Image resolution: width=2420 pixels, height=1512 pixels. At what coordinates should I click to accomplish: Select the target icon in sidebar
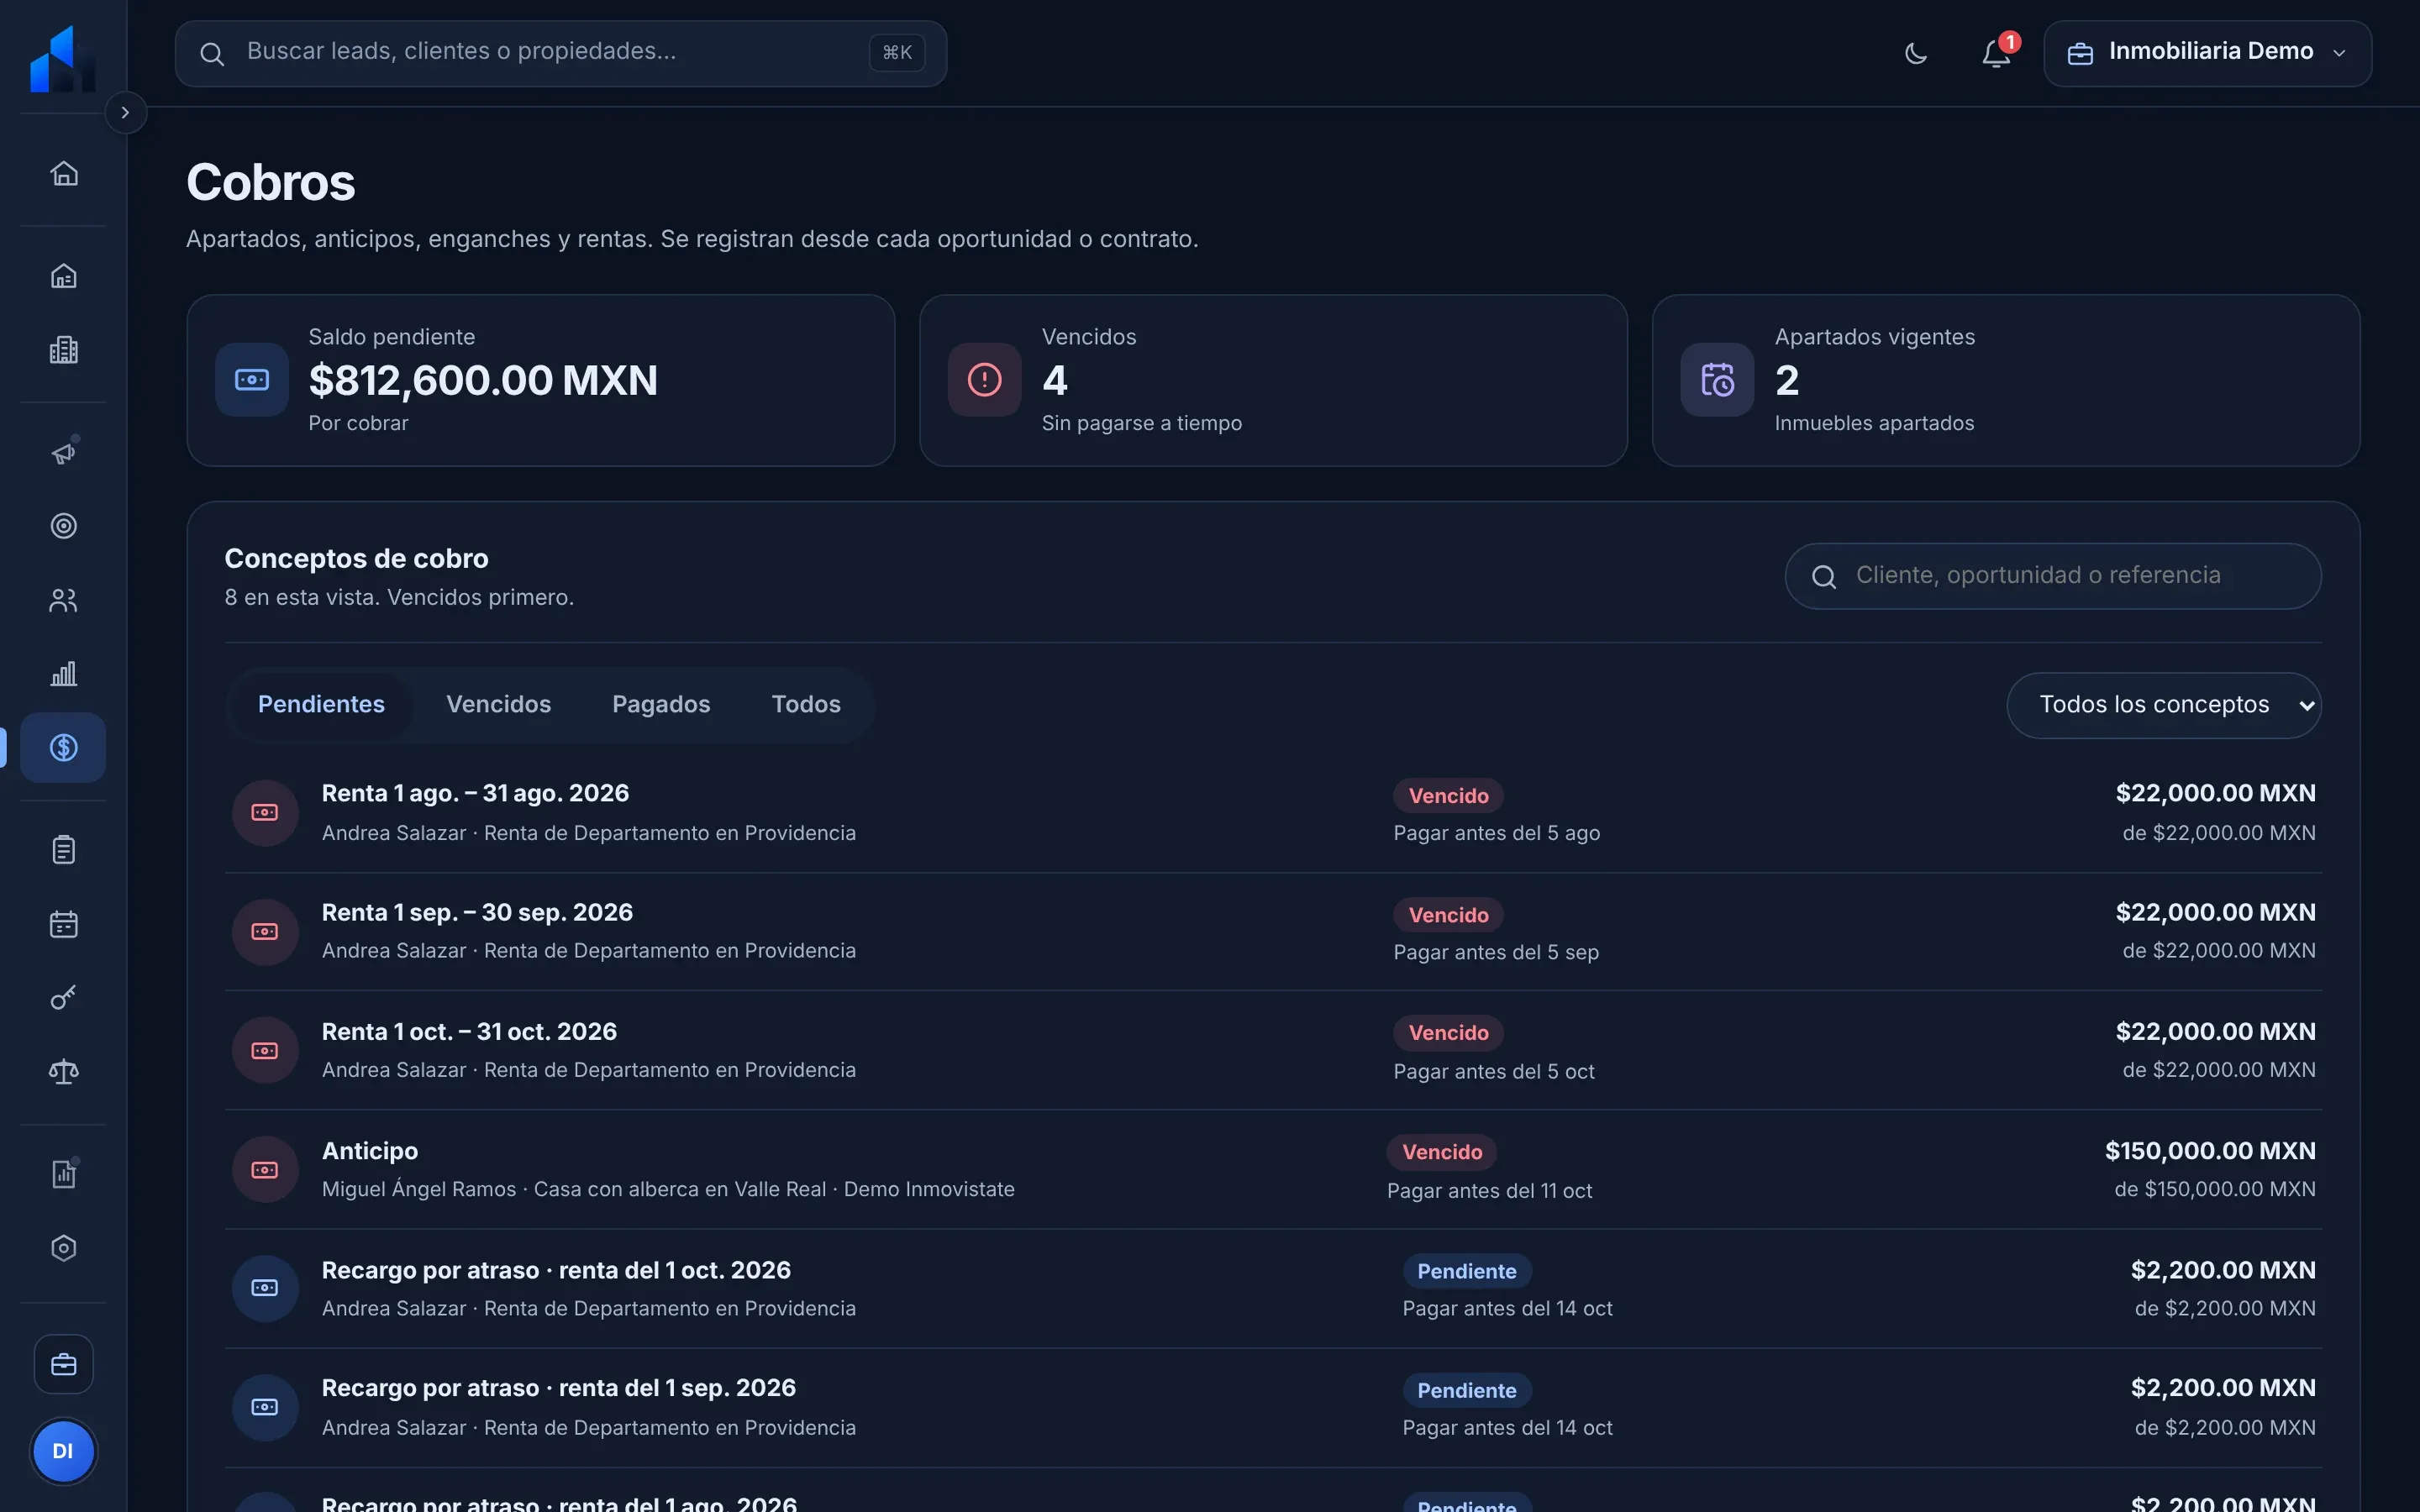pyautogui.click(x=64, y=526)
